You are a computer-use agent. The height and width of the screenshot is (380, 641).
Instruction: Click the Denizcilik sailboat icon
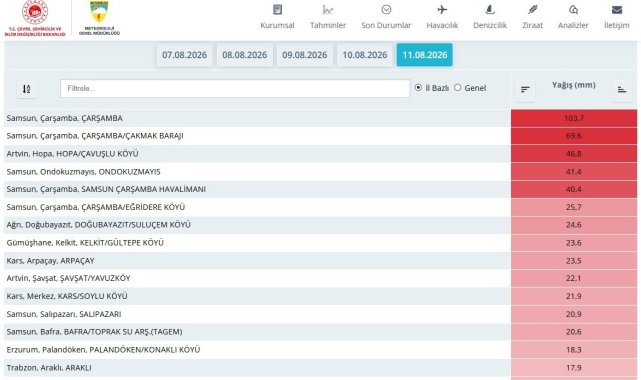click(490, 10)
